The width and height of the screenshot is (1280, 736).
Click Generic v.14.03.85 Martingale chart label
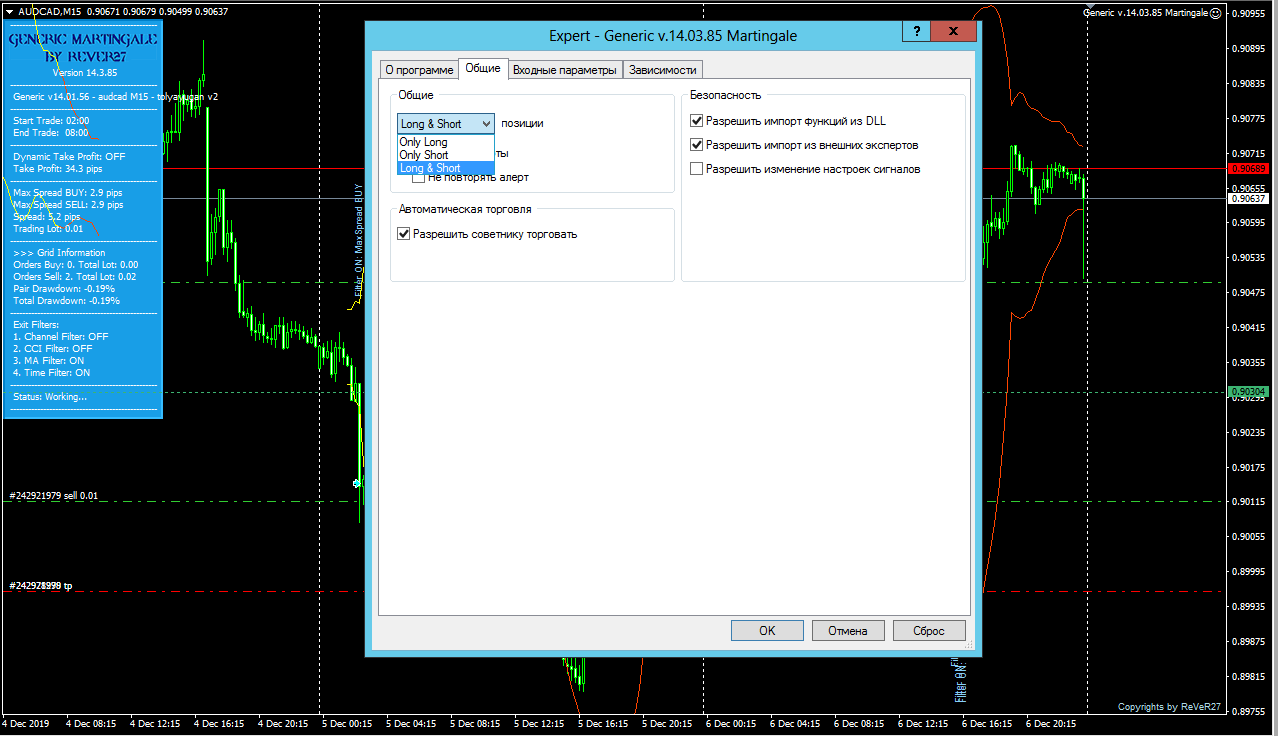(1146, 13)
